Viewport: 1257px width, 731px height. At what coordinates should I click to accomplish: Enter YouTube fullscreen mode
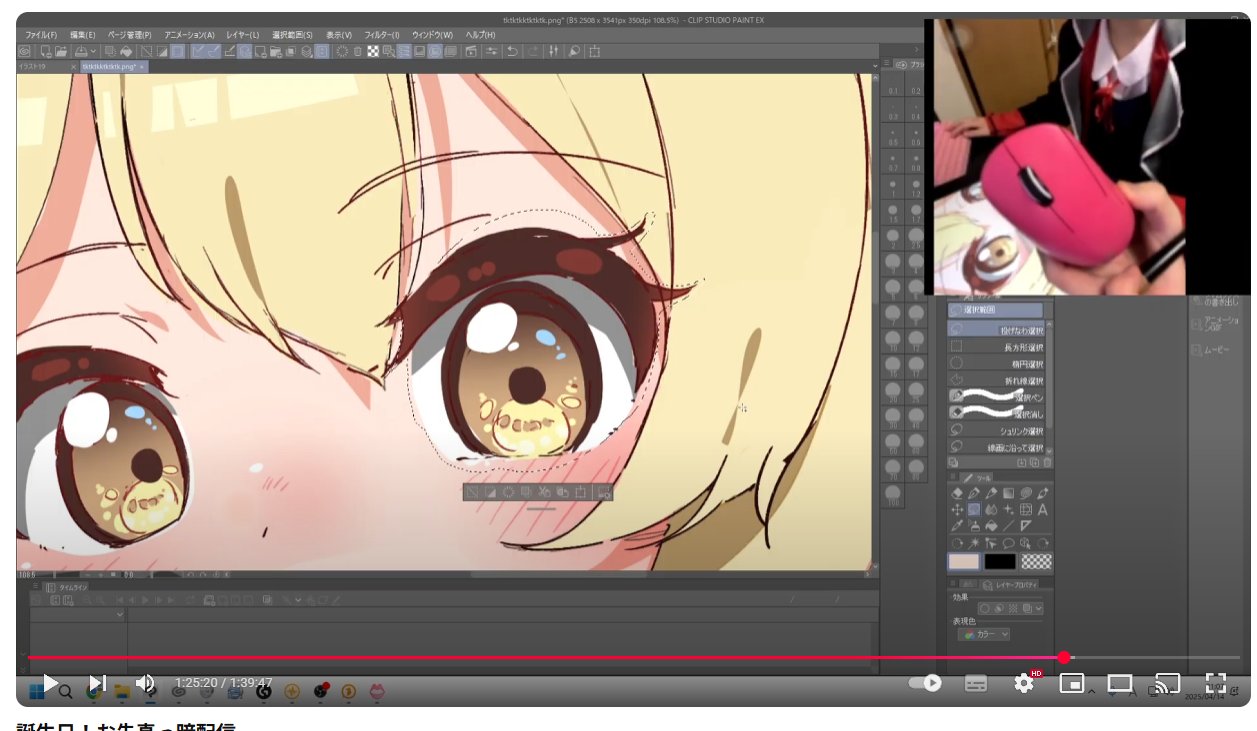1215,683
